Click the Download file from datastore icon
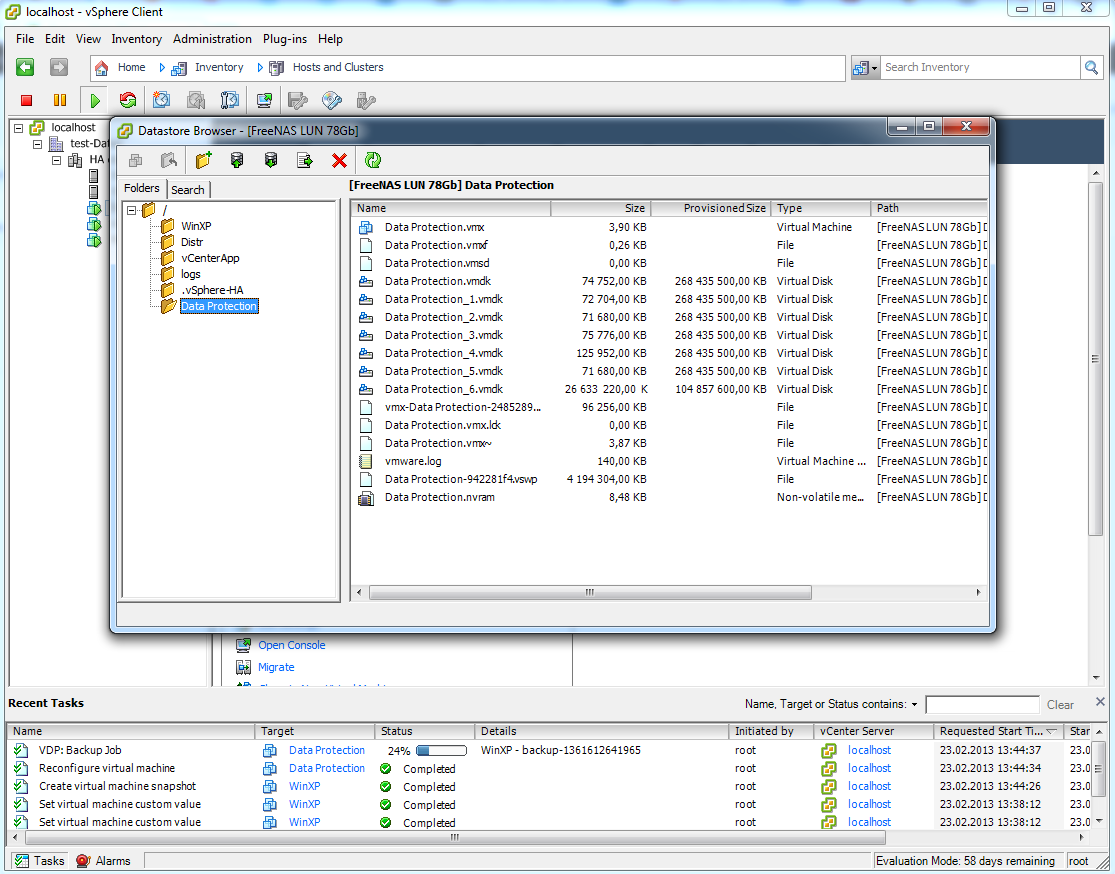 [x=271, y=160]
